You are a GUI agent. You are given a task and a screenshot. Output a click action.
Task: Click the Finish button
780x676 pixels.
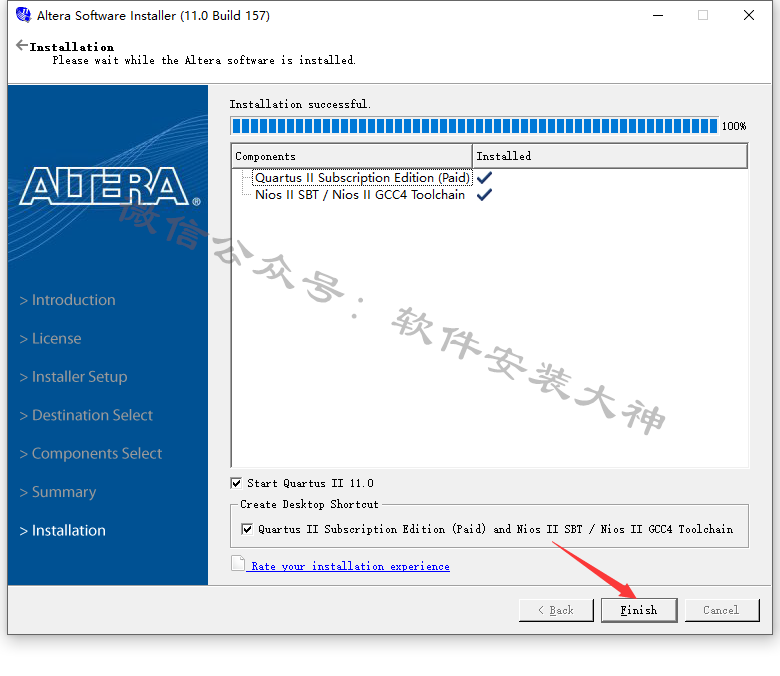pyautogui.click(x=639, y=610)
